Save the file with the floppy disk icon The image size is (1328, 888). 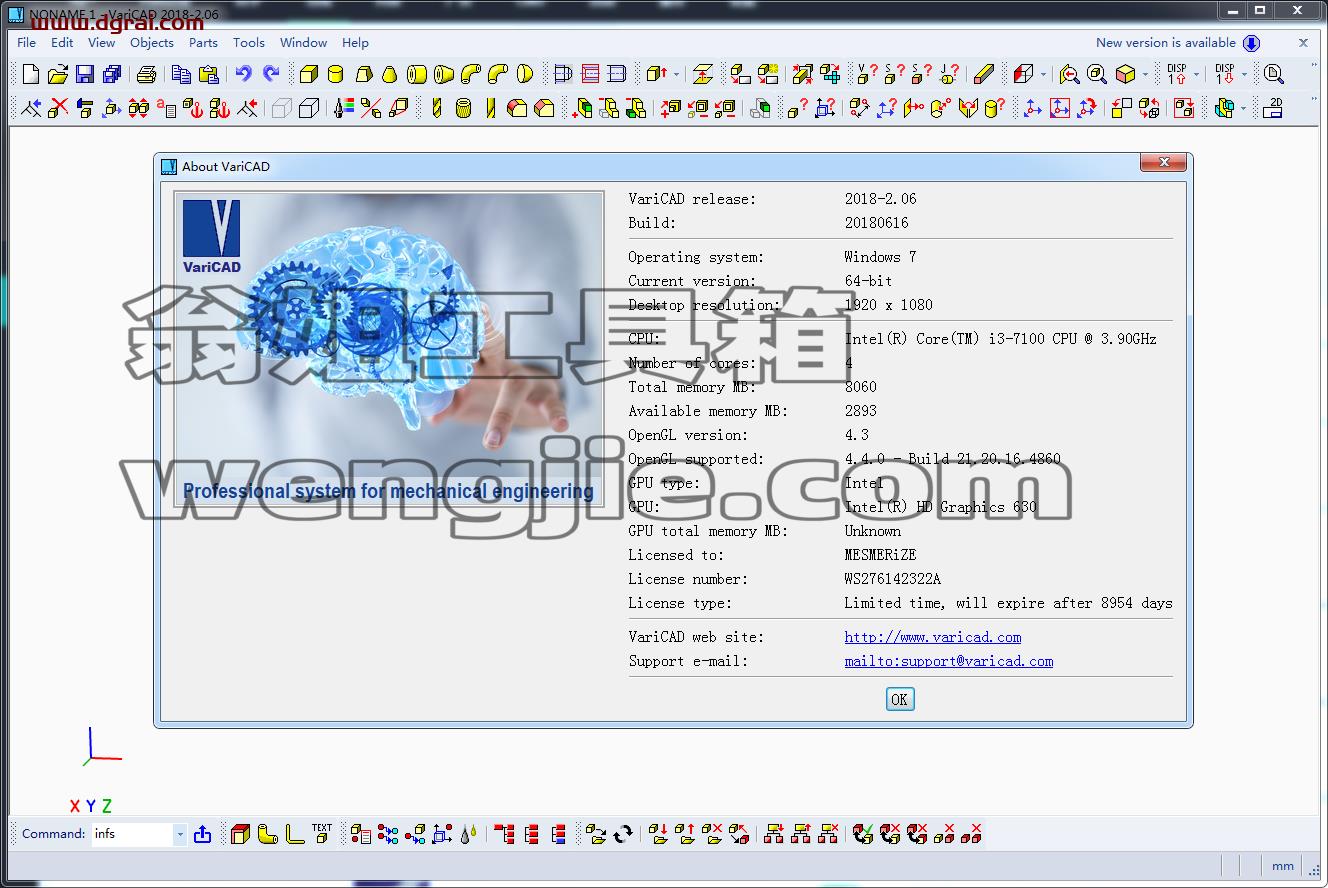(x=85, y=74)
